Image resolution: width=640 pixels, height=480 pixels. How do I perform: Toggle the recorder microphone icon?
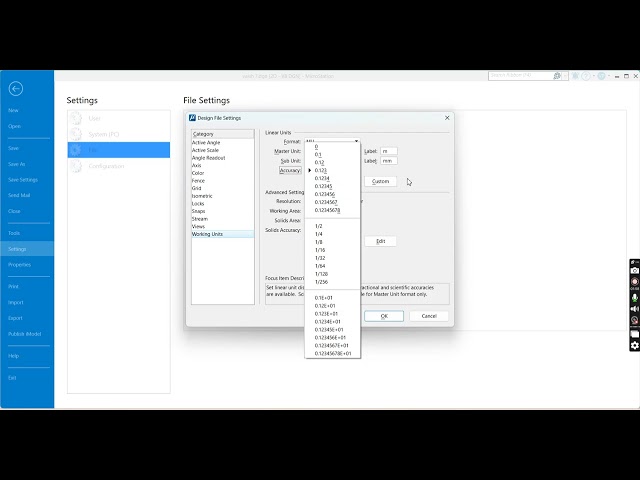pos(635,298)
